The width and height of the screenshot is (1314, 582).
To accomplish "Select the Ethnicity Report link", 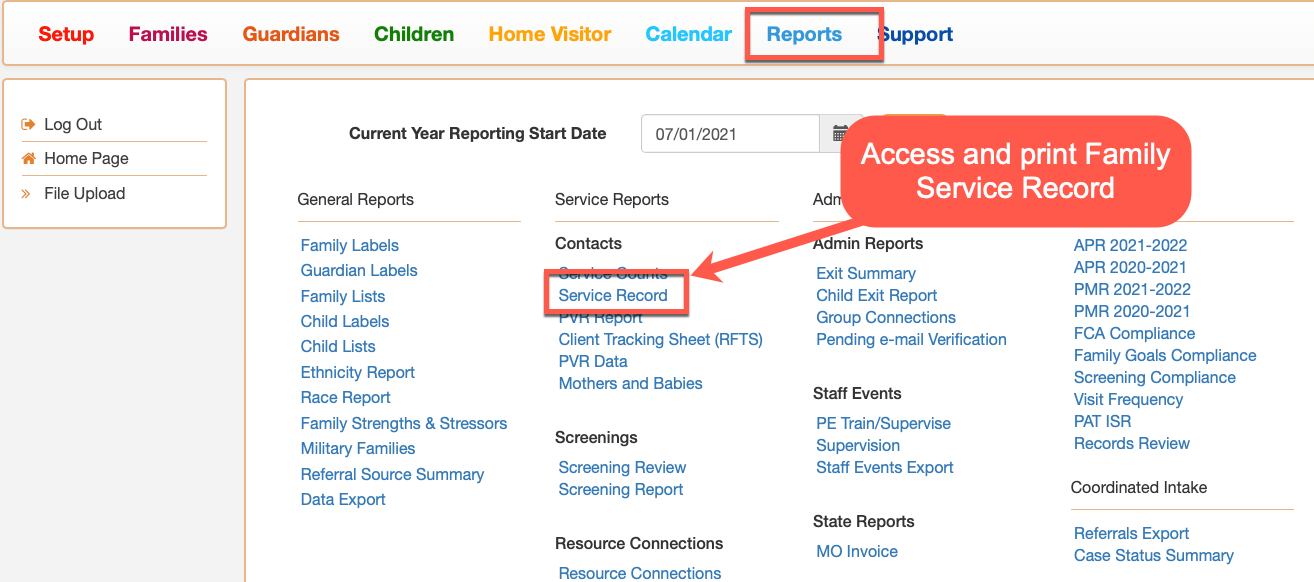I will (x=358, y=372).
